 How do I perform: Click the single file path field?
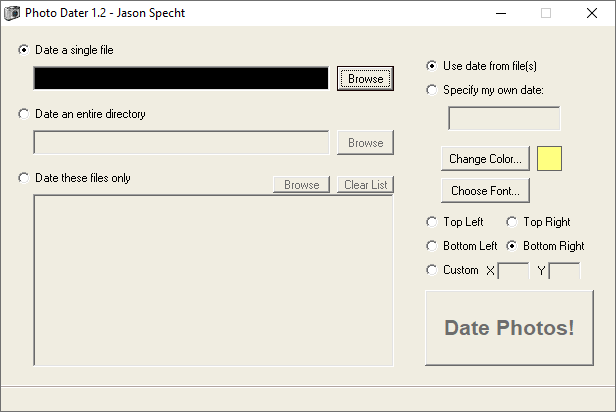point(181,79)
